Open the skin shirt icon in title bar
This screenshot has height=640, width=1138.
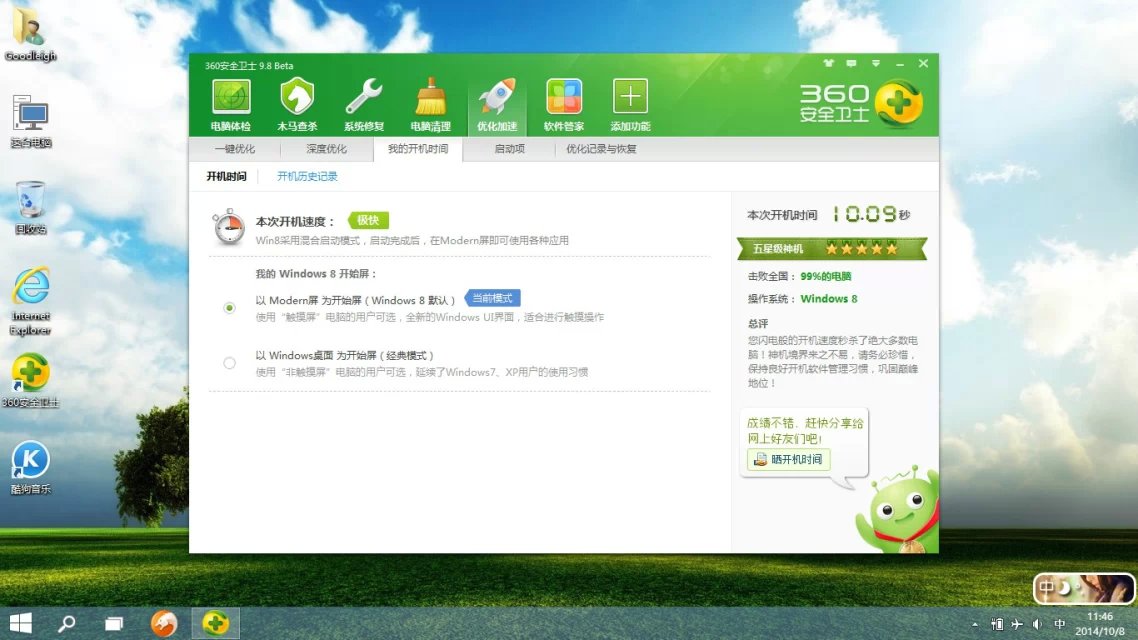pyautogui.click(x=828, y=64)
